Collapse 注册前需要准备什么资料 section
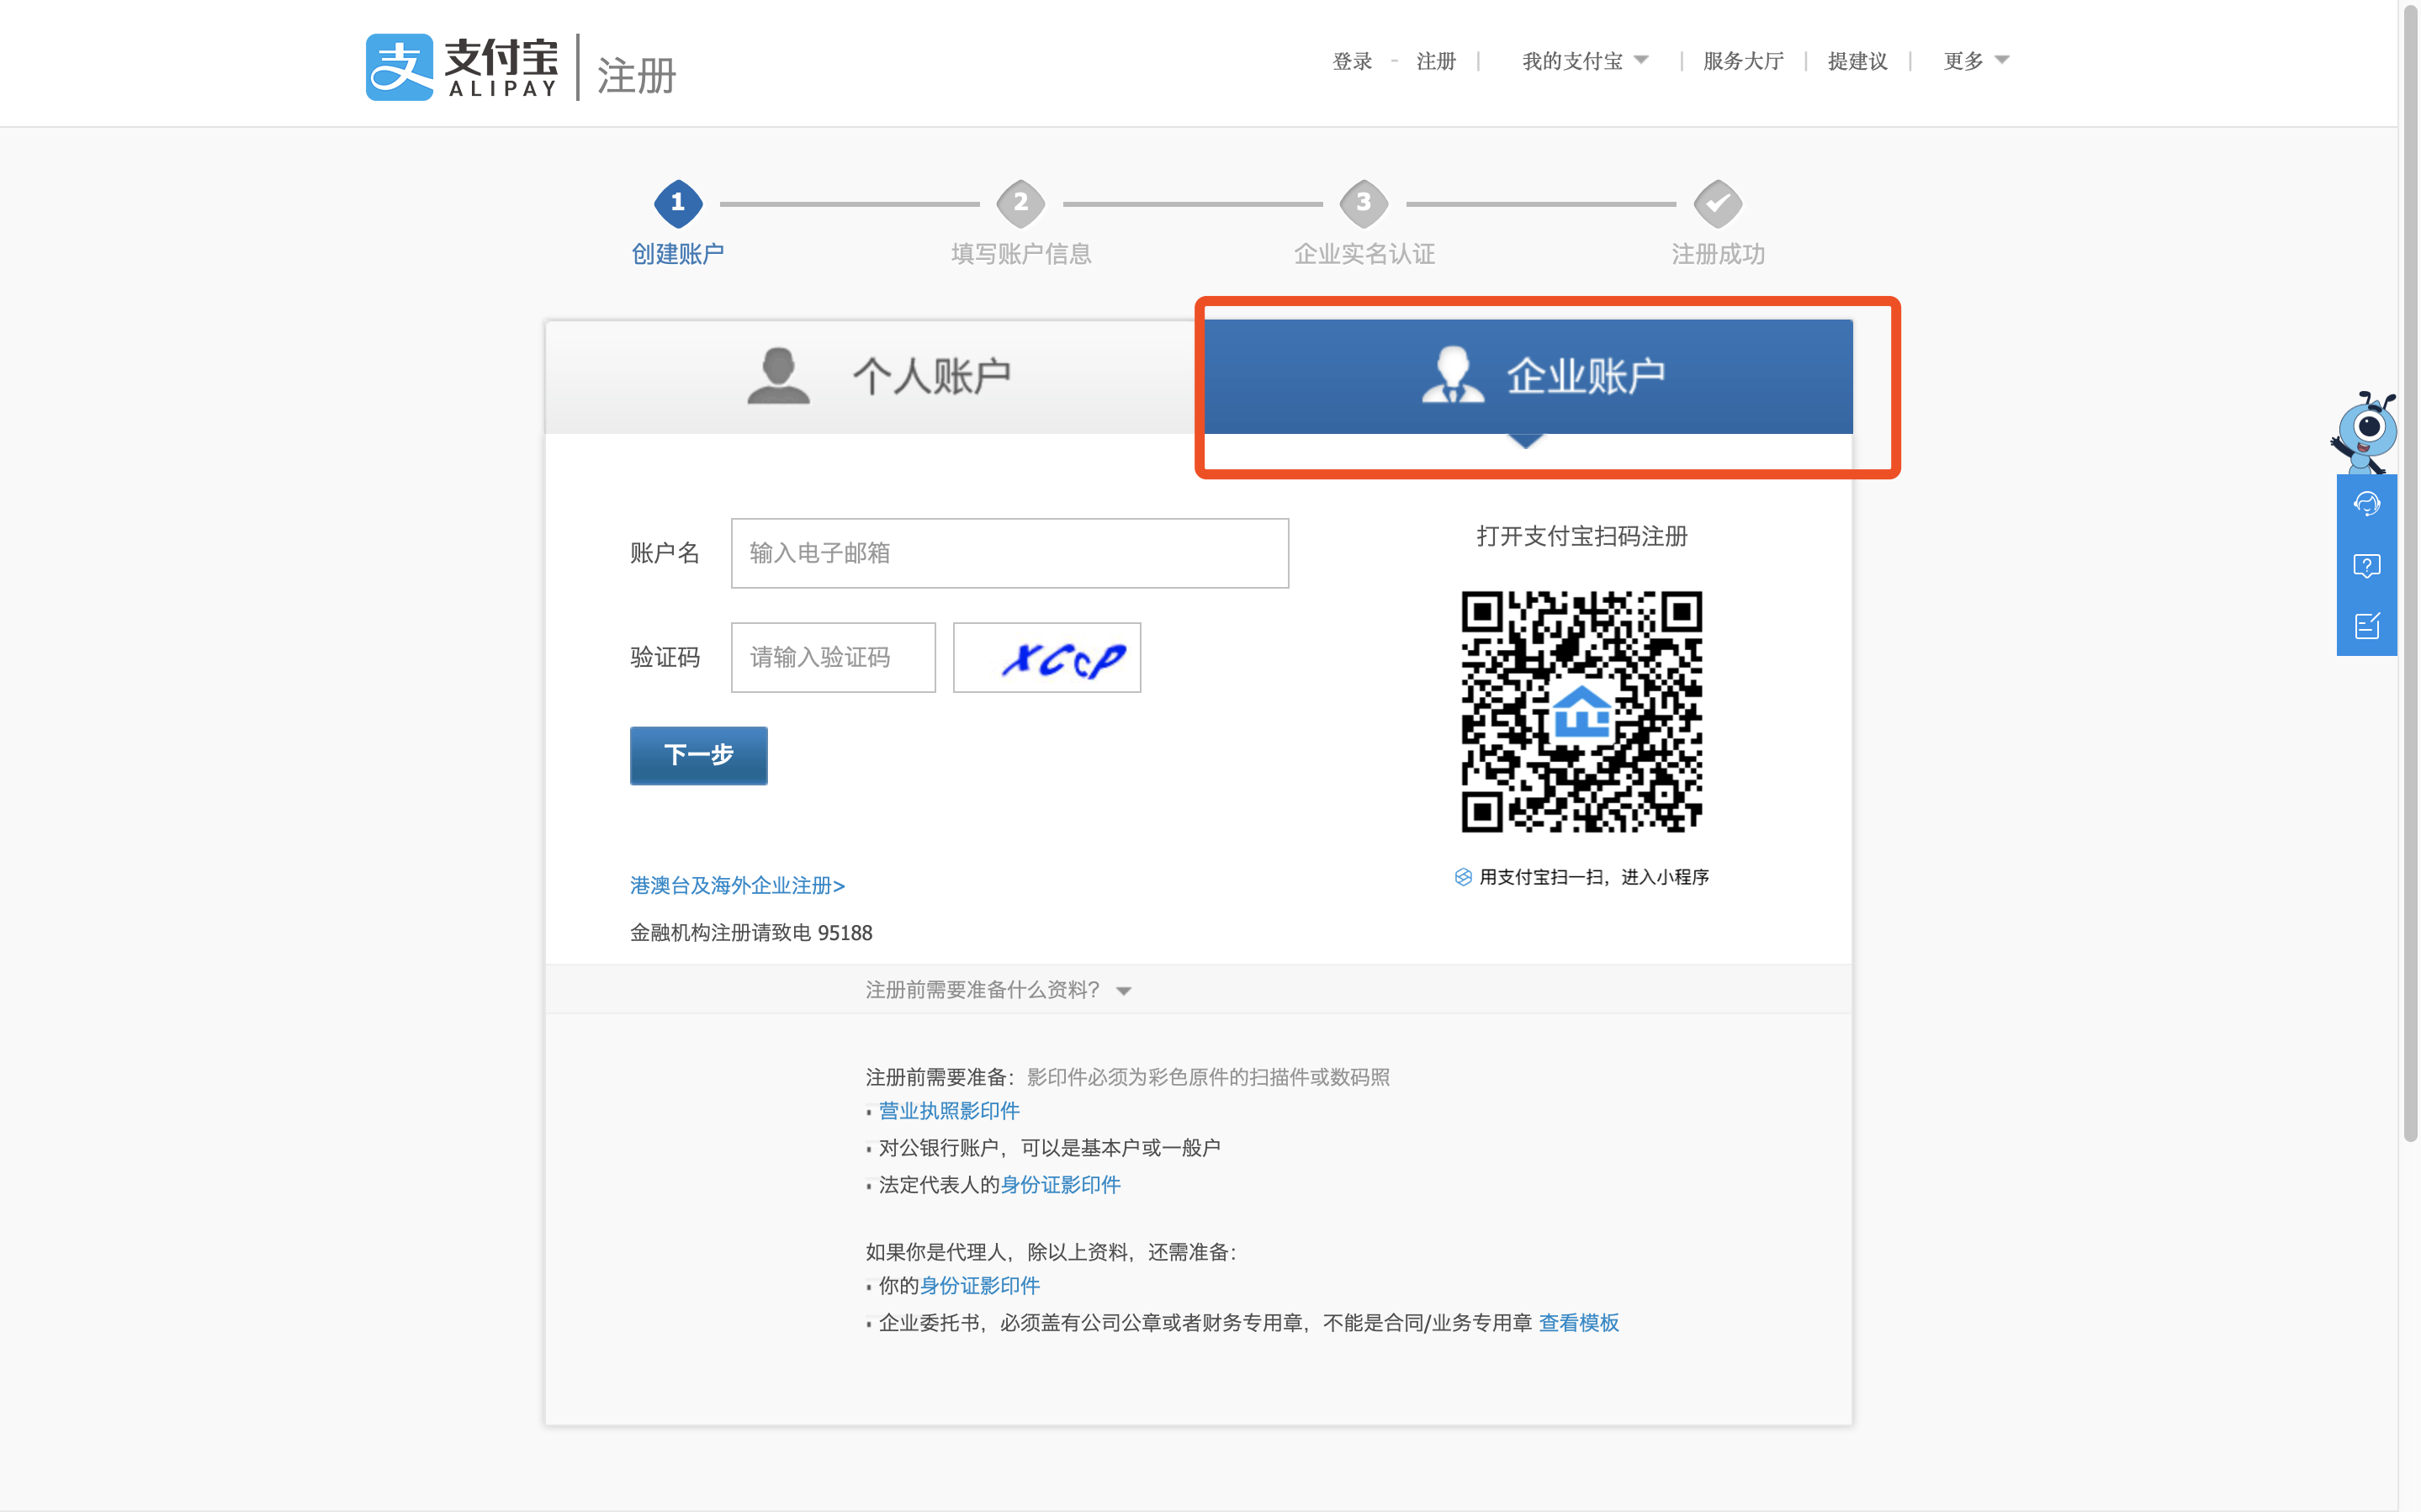This screenshot has width=2421, height=1512. pyautogui.click(x=997, y=990)
